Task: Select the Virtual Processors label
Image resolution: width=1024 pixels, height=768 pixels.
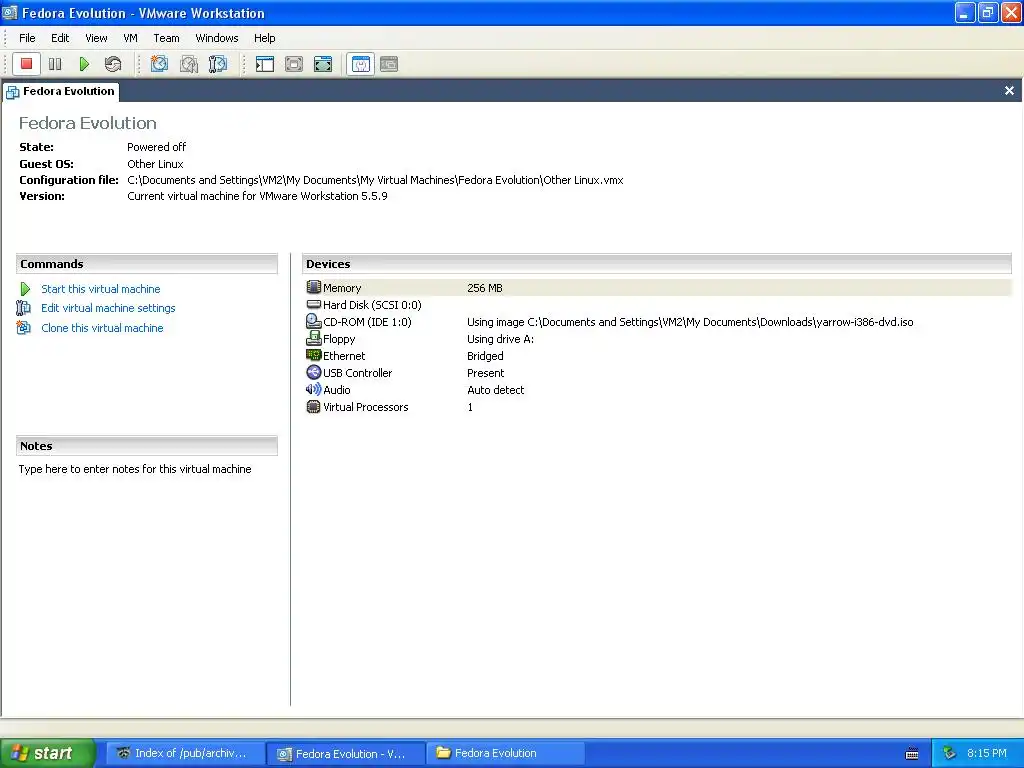Action: tap(366, 407)
